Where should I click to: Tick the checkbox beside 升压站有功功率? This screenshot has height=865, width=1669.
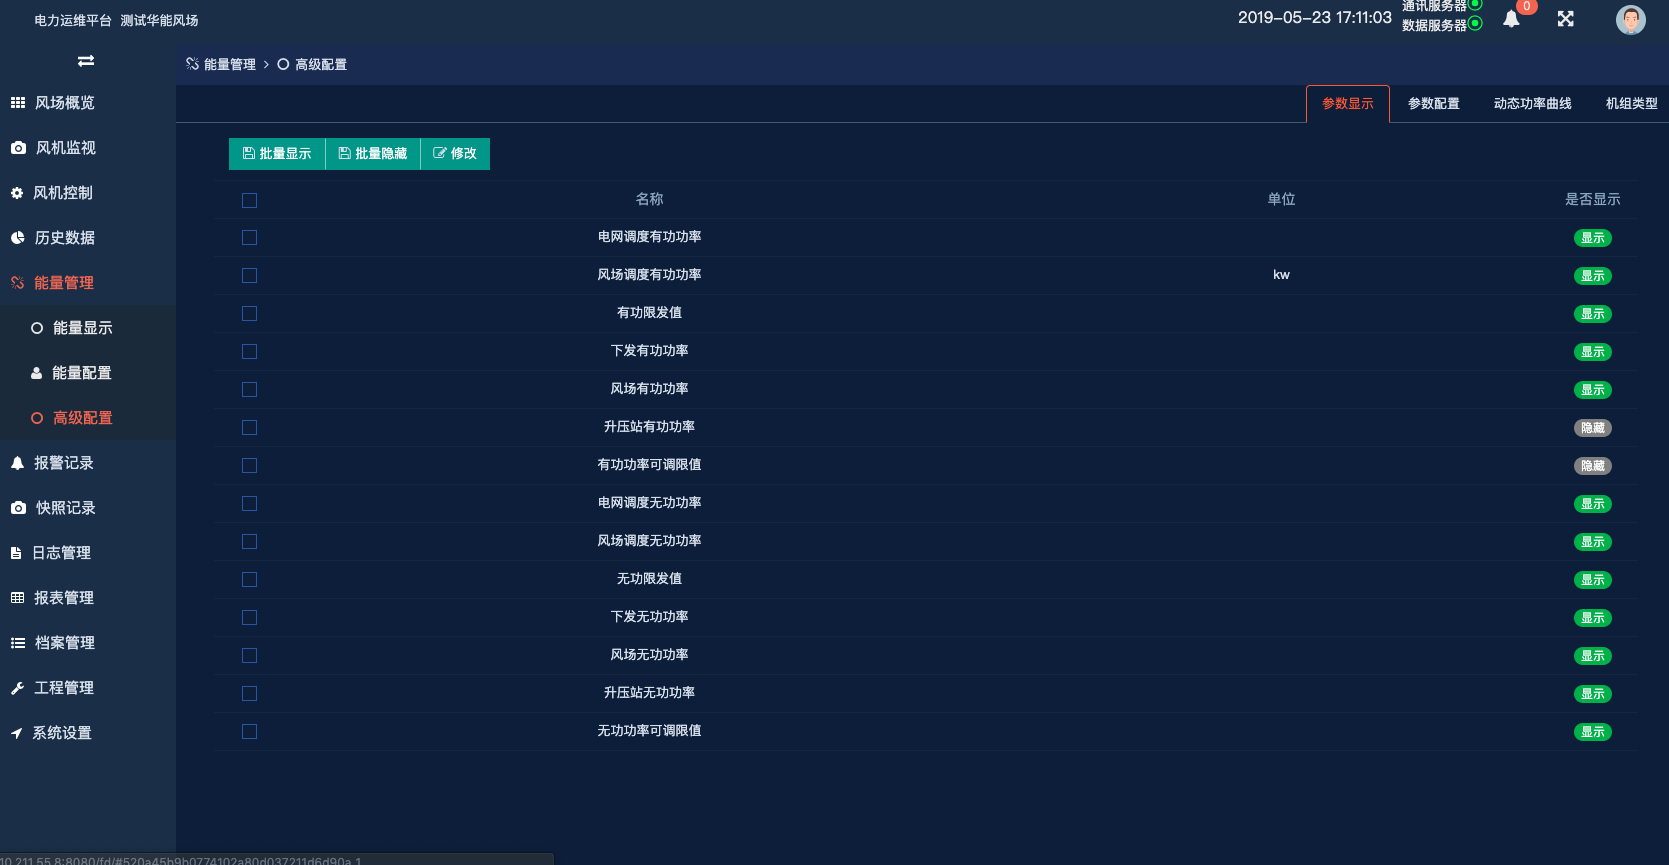point(250,428)
